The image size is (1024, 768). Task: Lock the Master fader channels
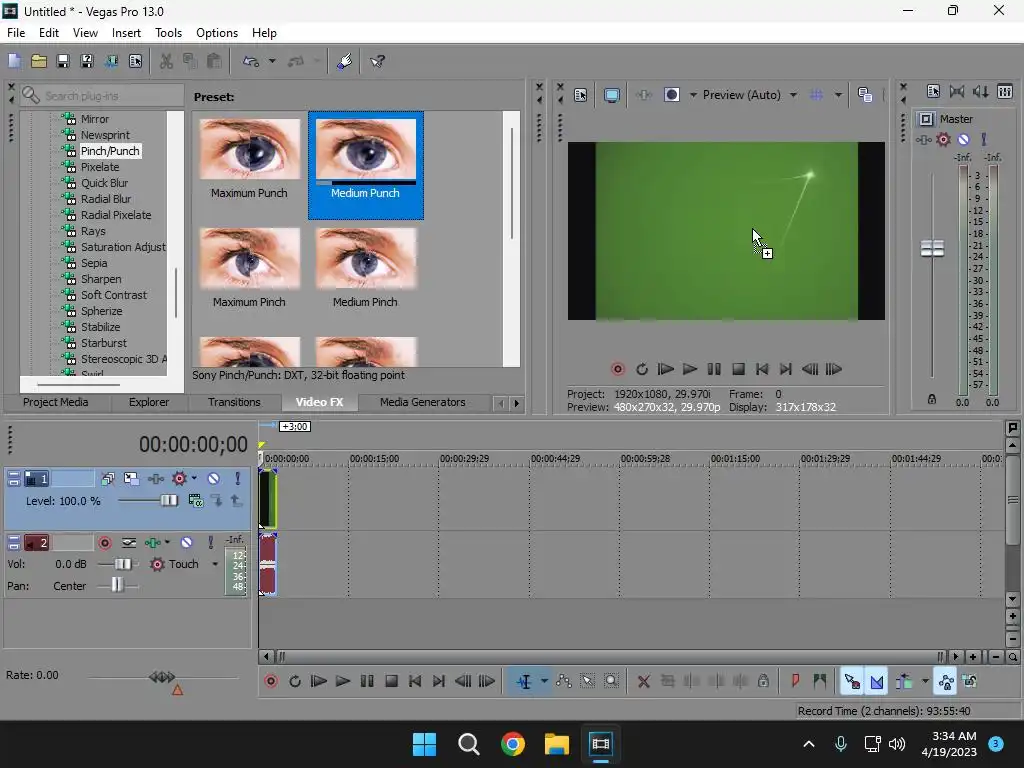tap(932, 399)
